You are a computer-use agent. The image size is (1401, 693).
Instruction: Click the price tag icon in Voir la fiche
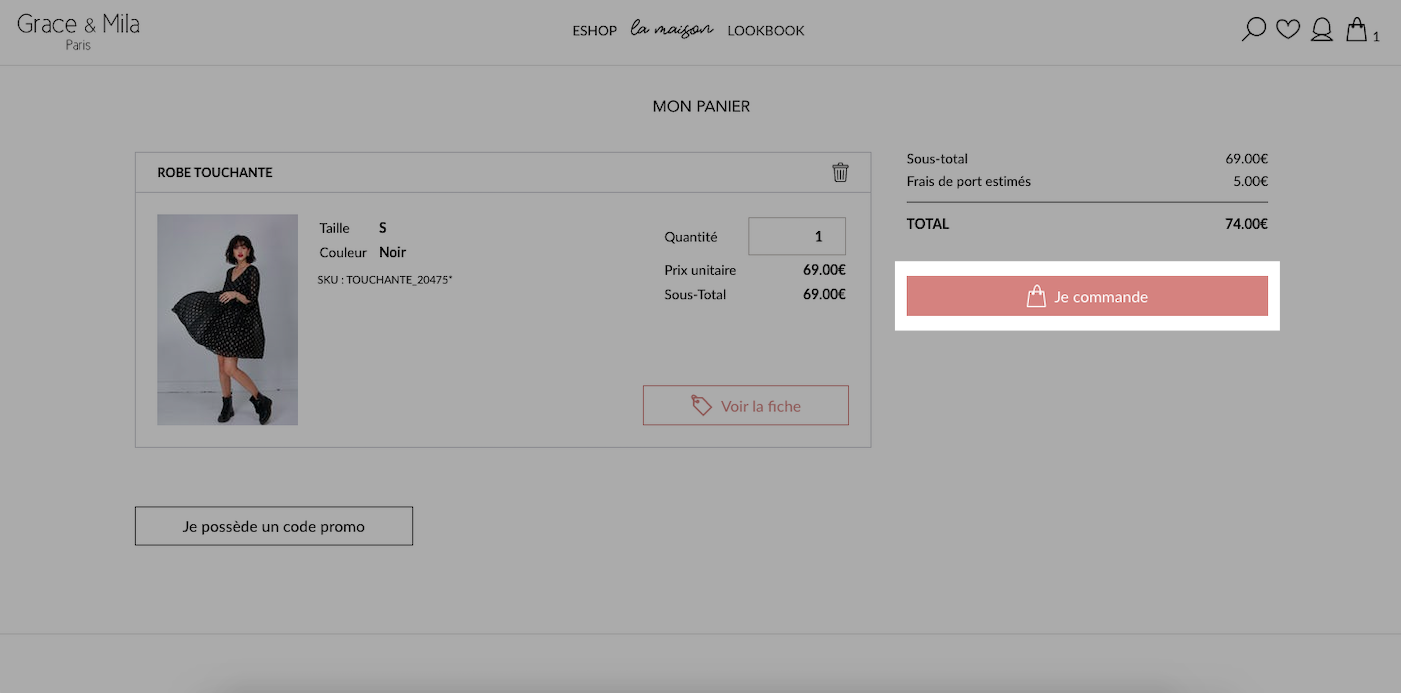tap(702, 405)
